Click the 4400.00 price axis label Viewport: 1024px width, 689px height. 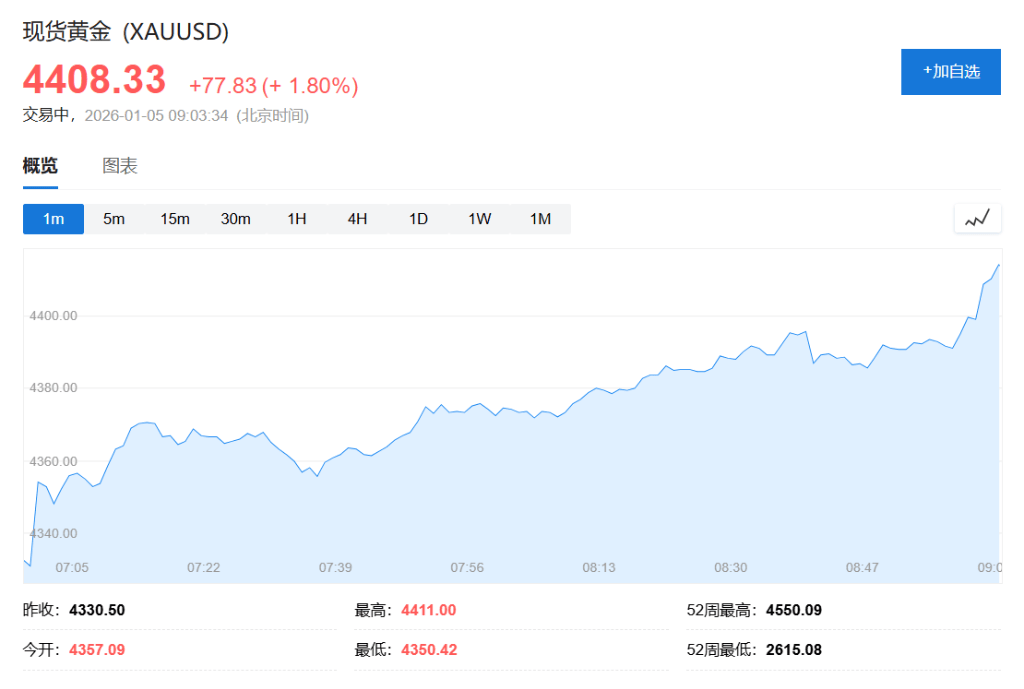tap(54, 316)
